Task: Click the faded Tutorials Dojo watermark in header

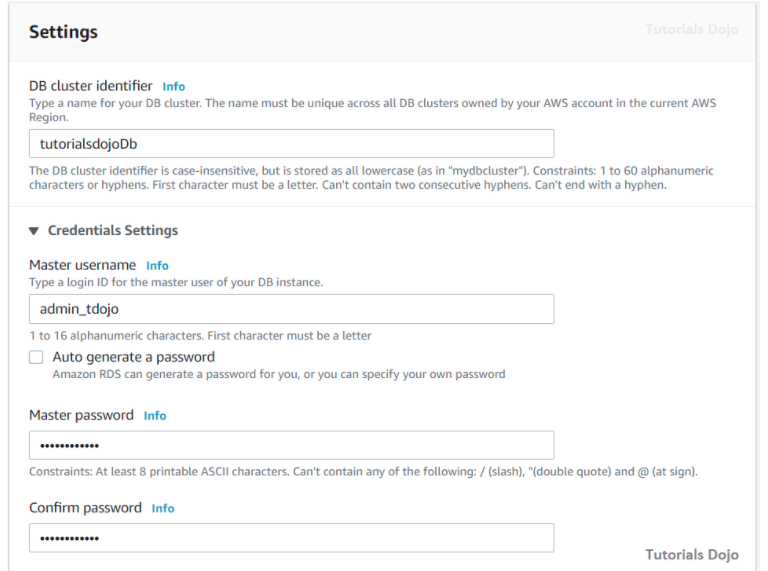Action: [x=691, y=30]
